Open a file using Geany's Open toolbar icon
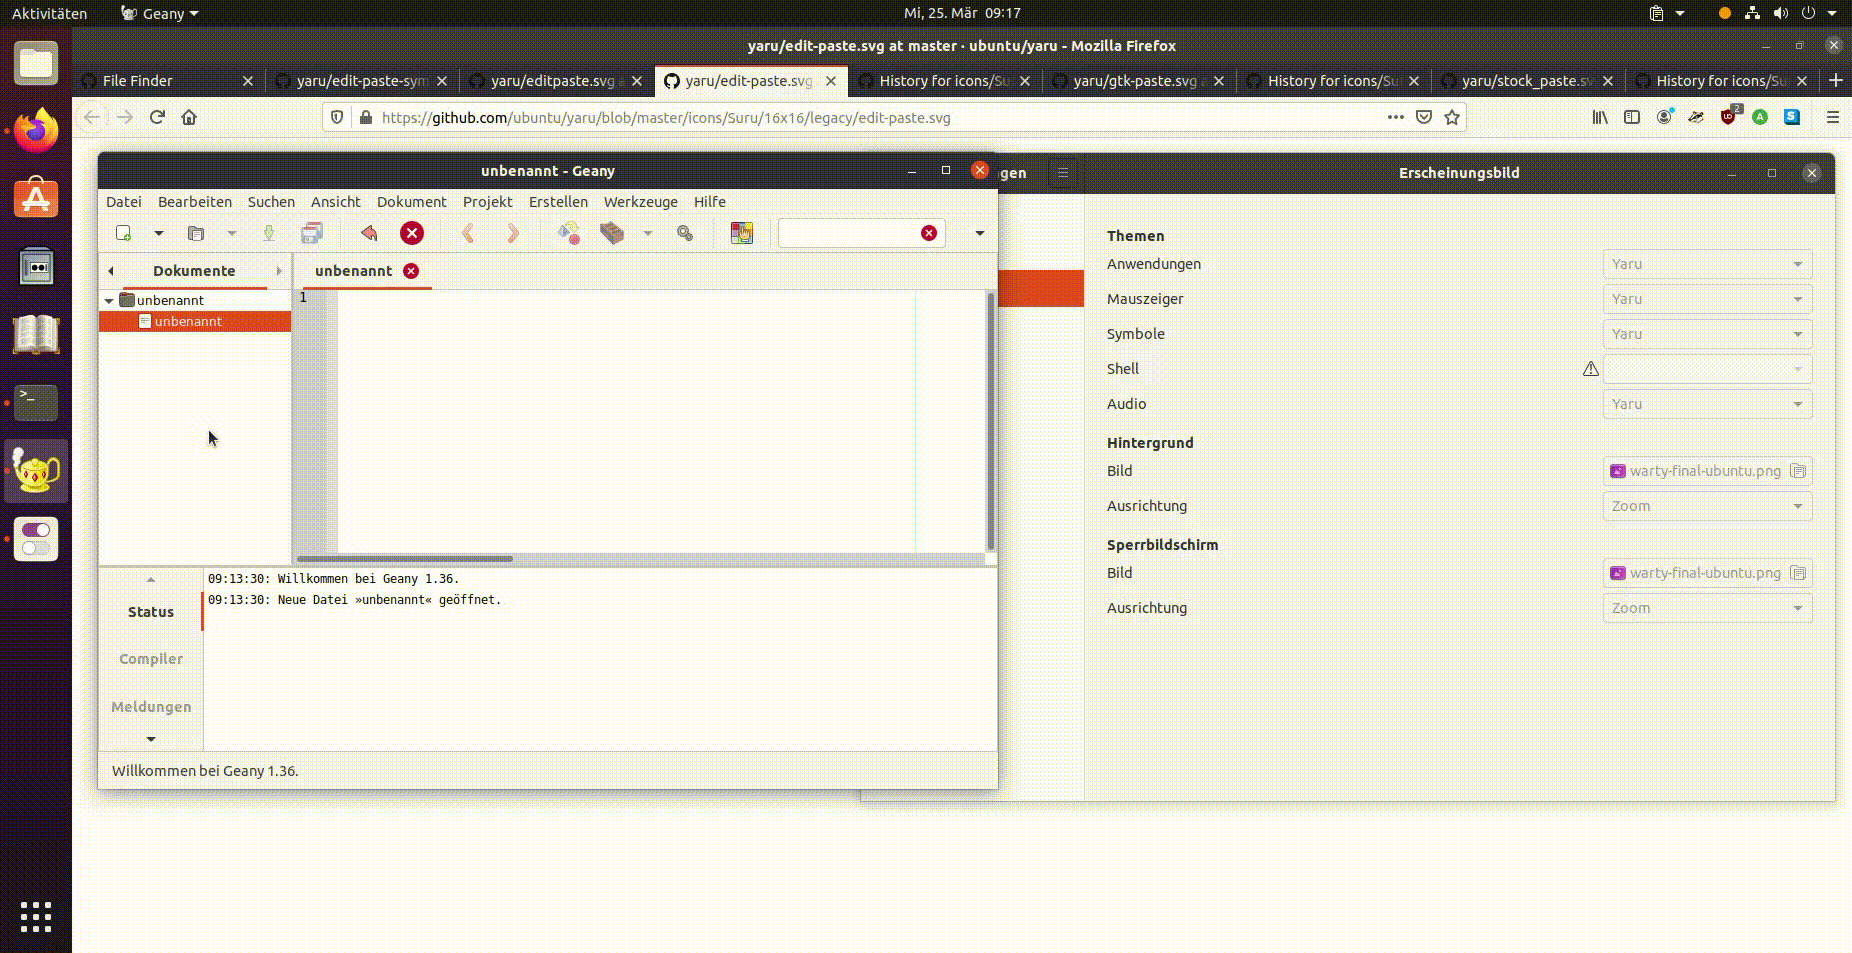 click(x=196, y=233)
